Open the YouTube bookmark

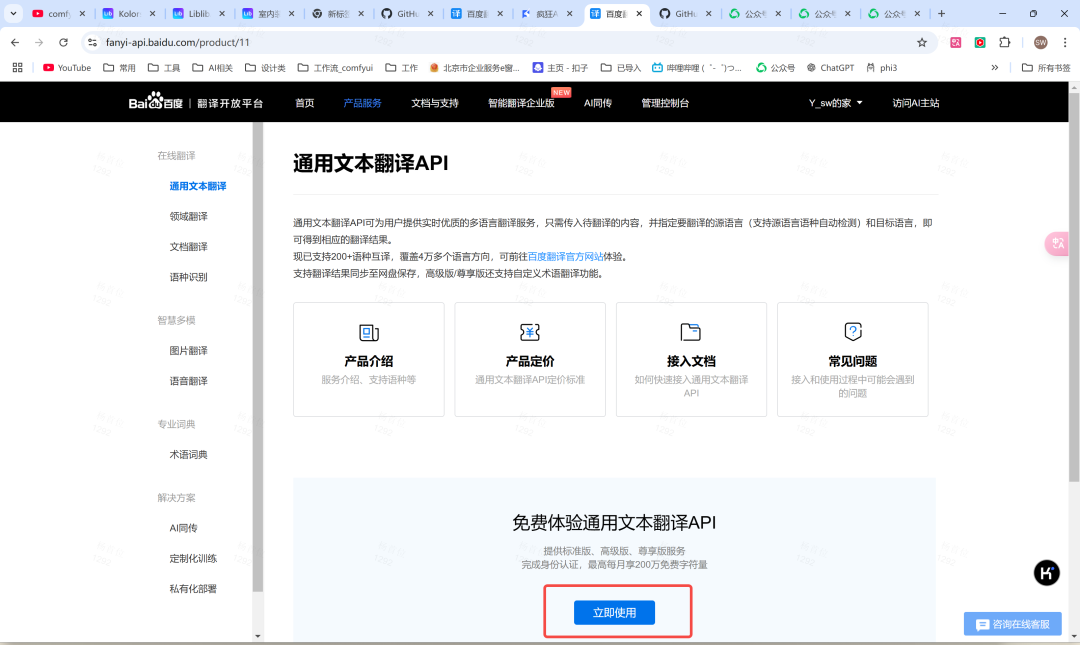point(67,68)
